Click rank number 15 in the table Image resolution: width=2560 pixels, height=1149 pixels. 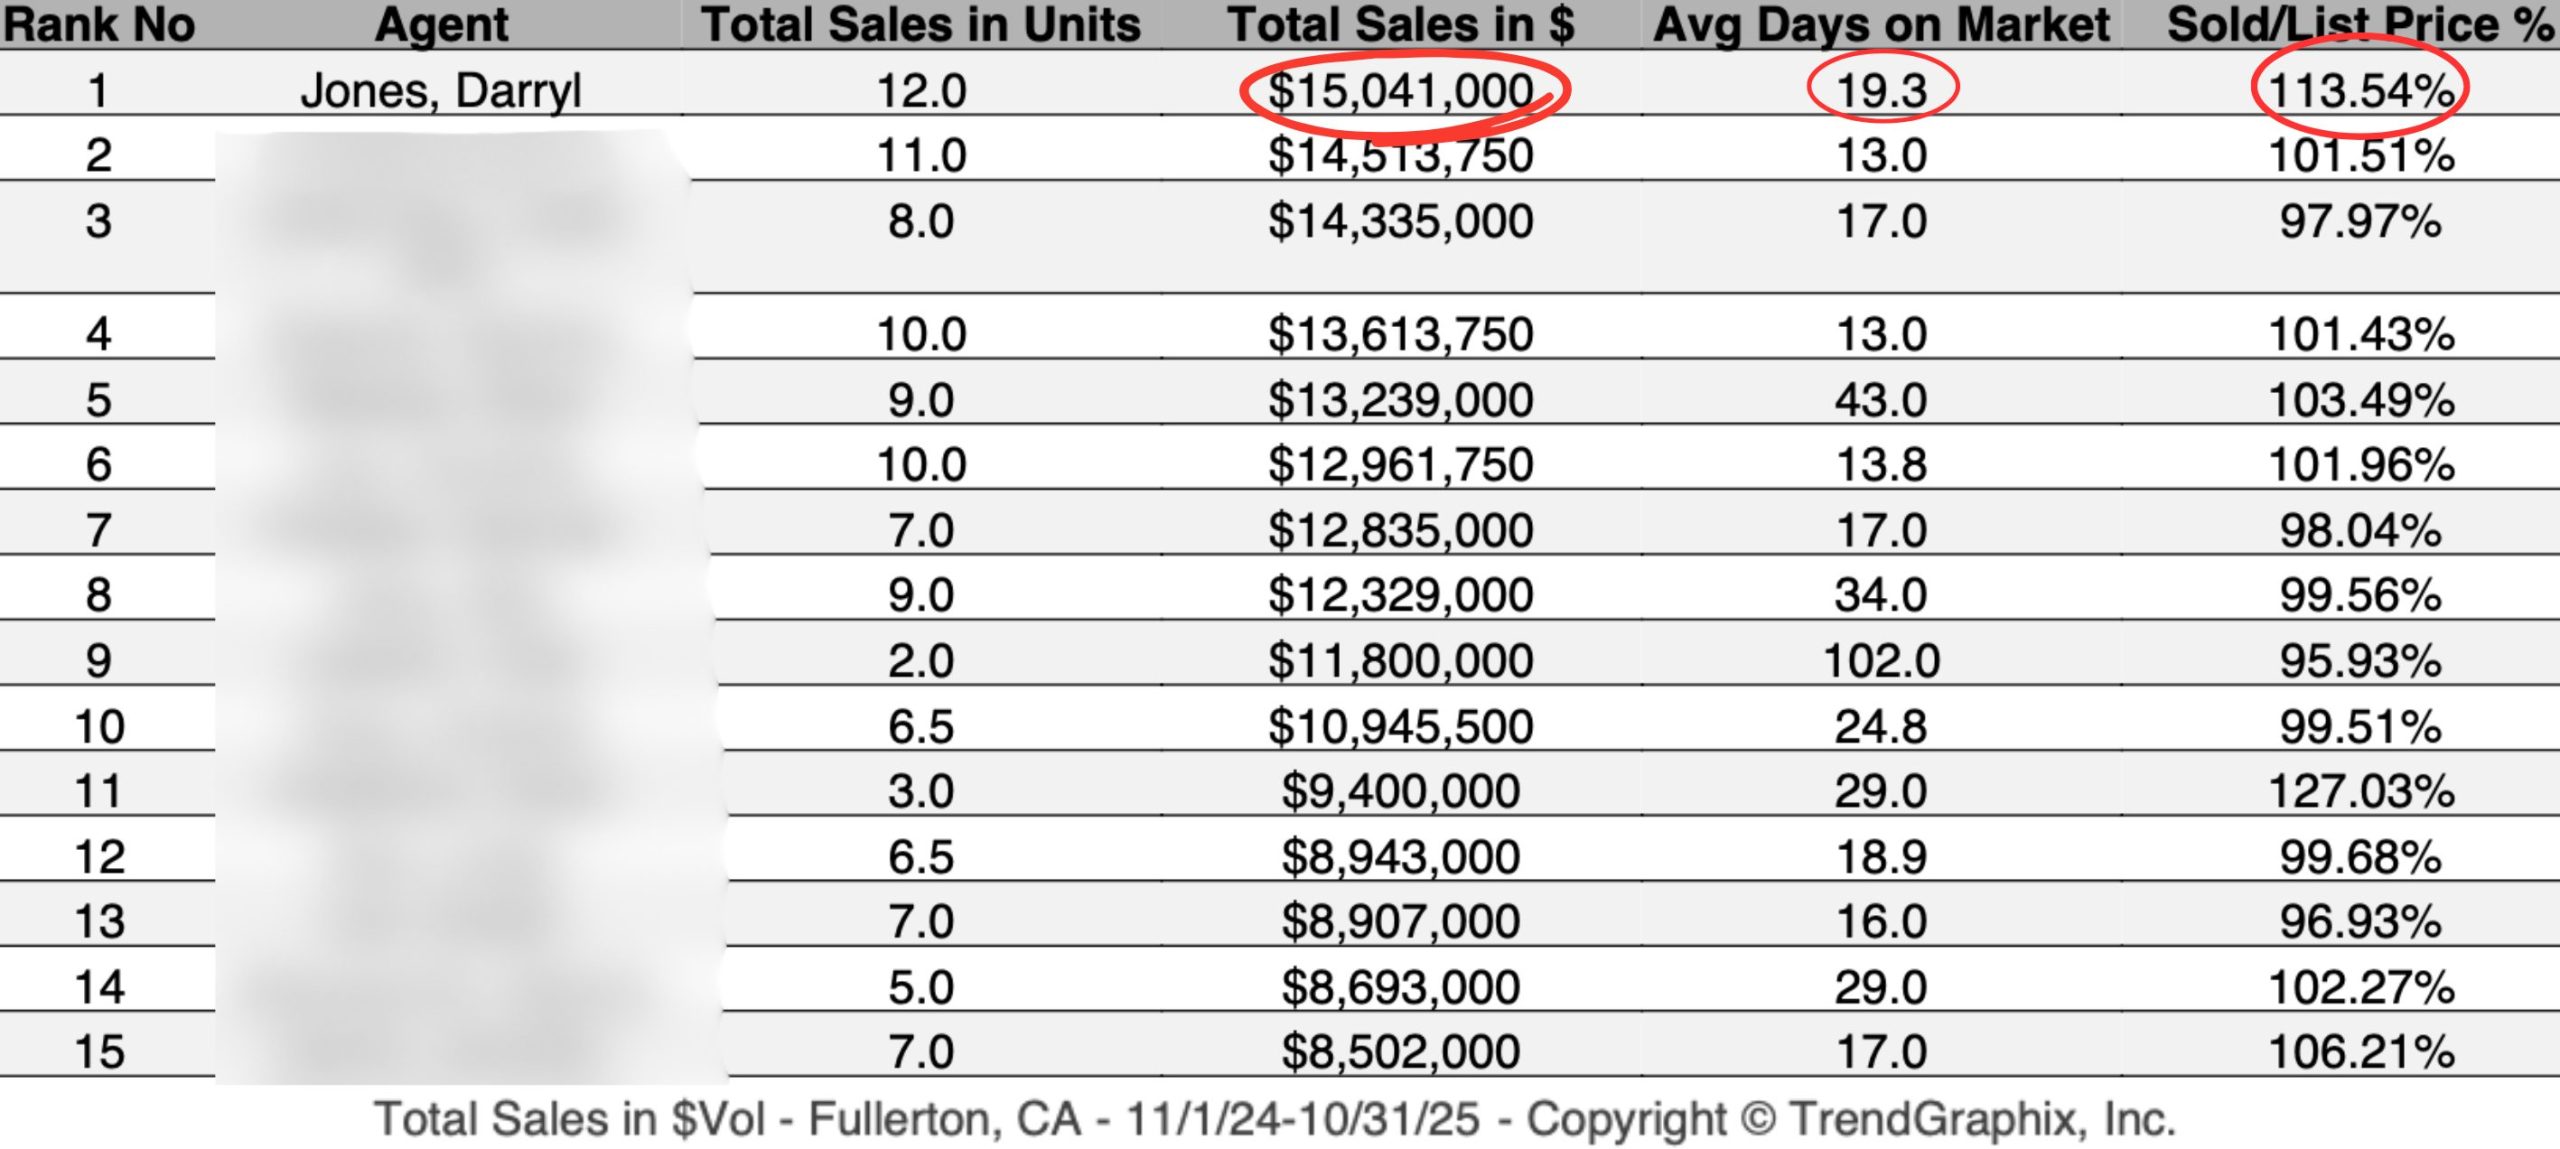(98, 1052)
